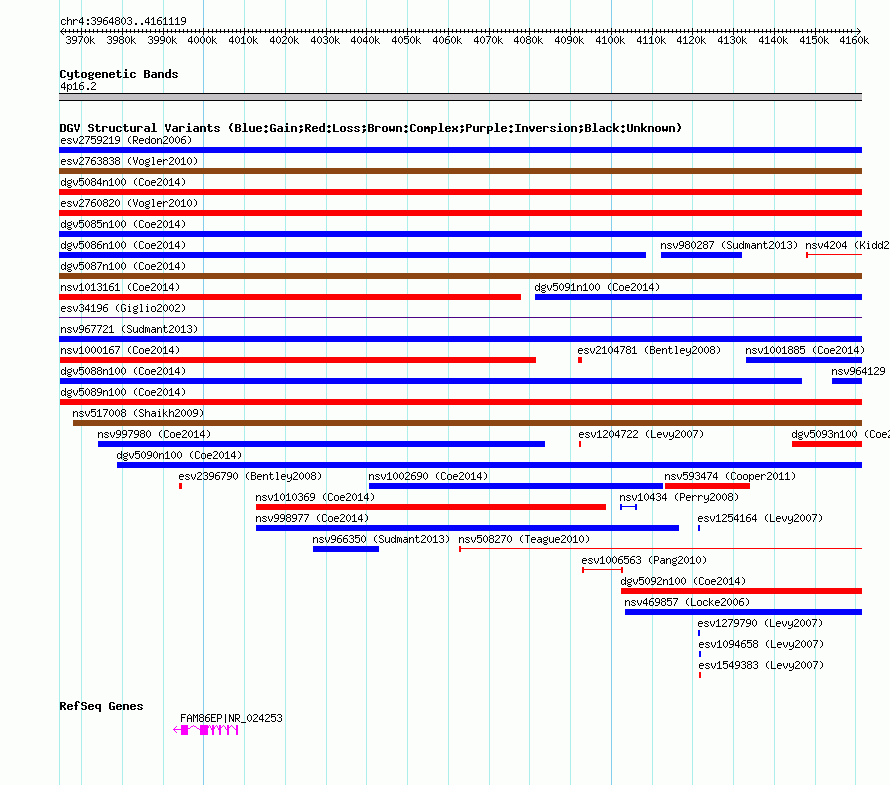This screenshot has height=785, width=890.
Task: Select dgv5086n100 (Coe2014) variant label
Action: coord(123,245)
